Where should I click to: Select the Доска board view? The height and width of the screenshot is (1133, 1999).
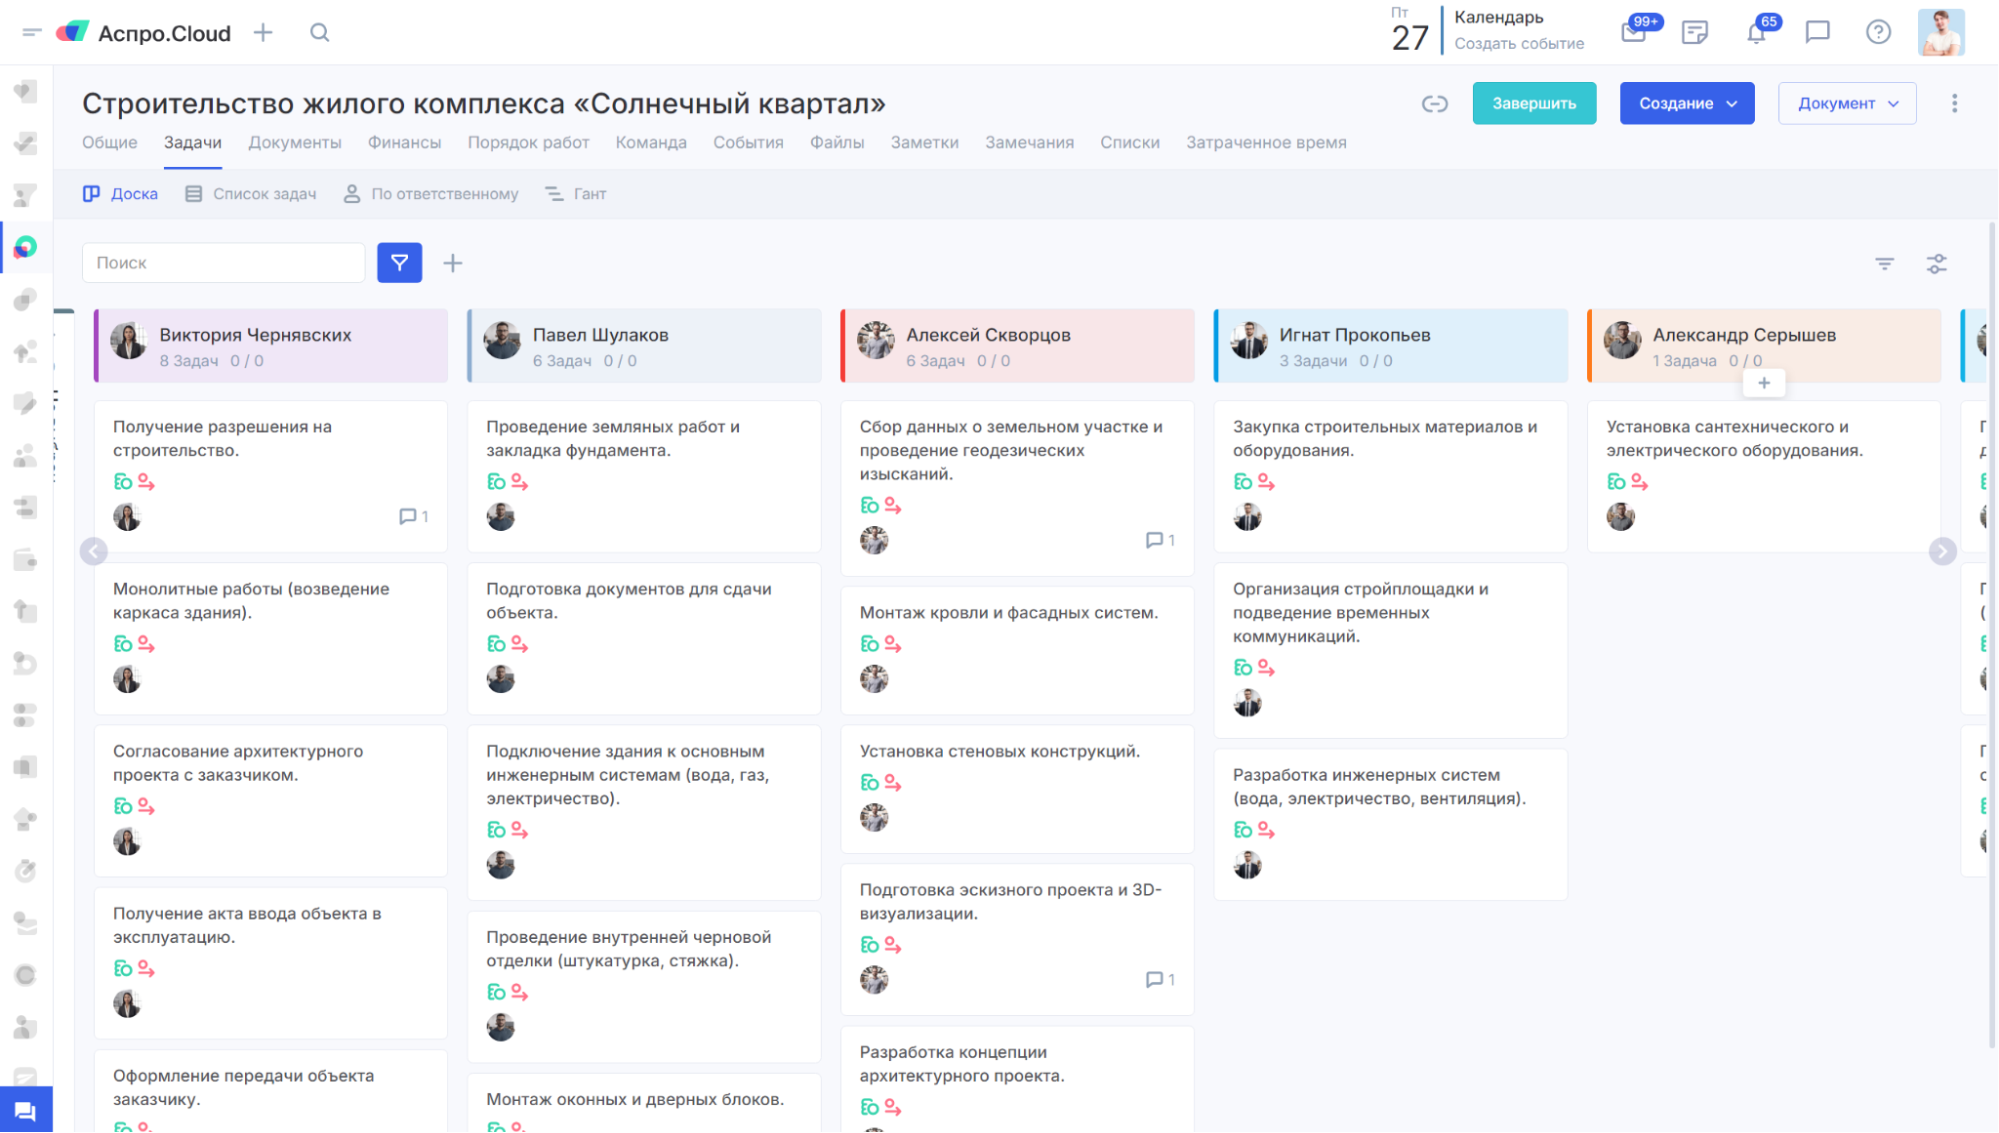[x=120, y=194]
